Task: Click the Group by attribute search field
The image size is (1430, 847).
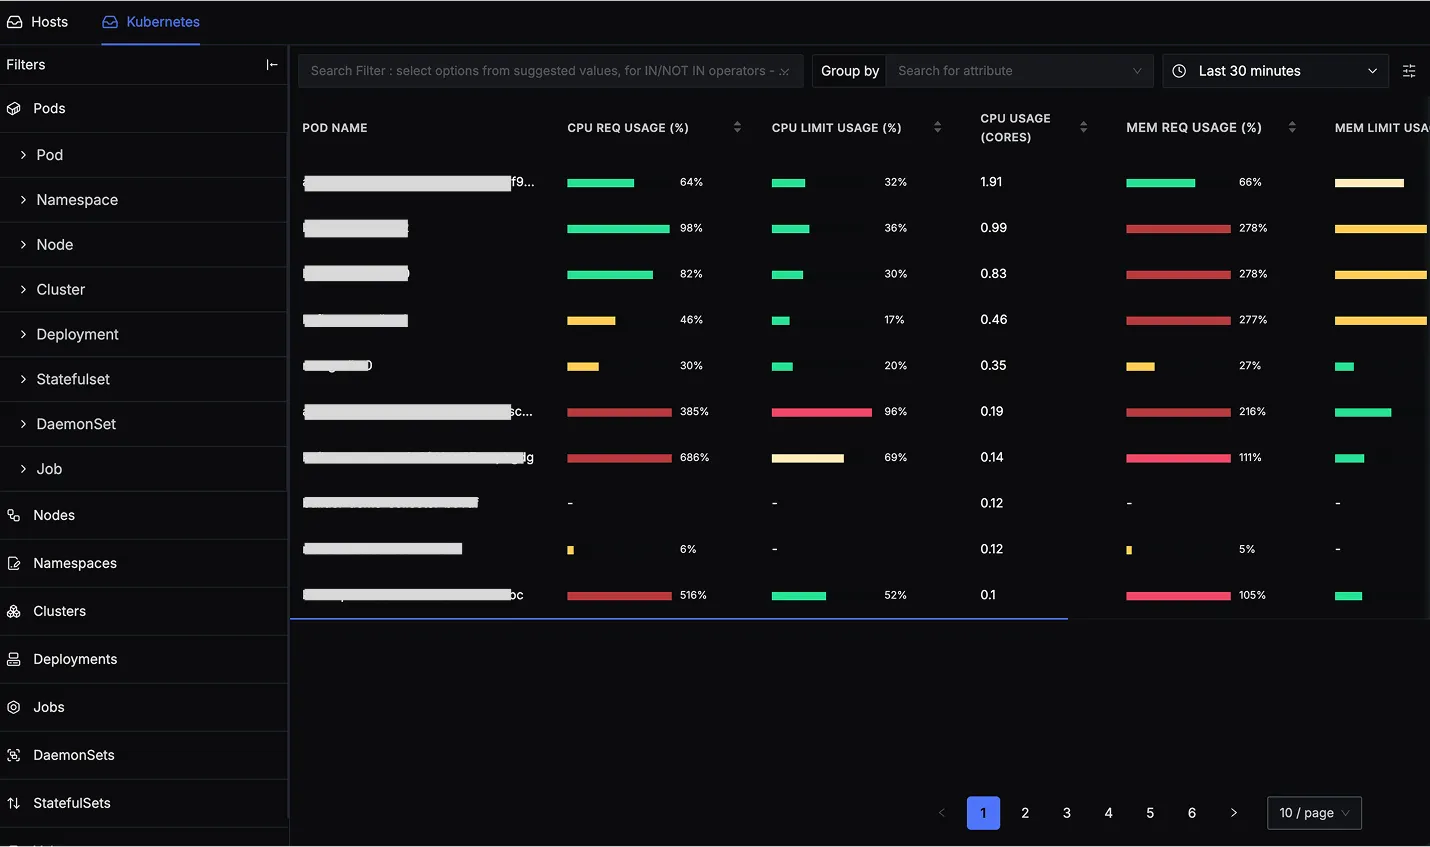Action: pyautogui.click(x=1010, y=71)
